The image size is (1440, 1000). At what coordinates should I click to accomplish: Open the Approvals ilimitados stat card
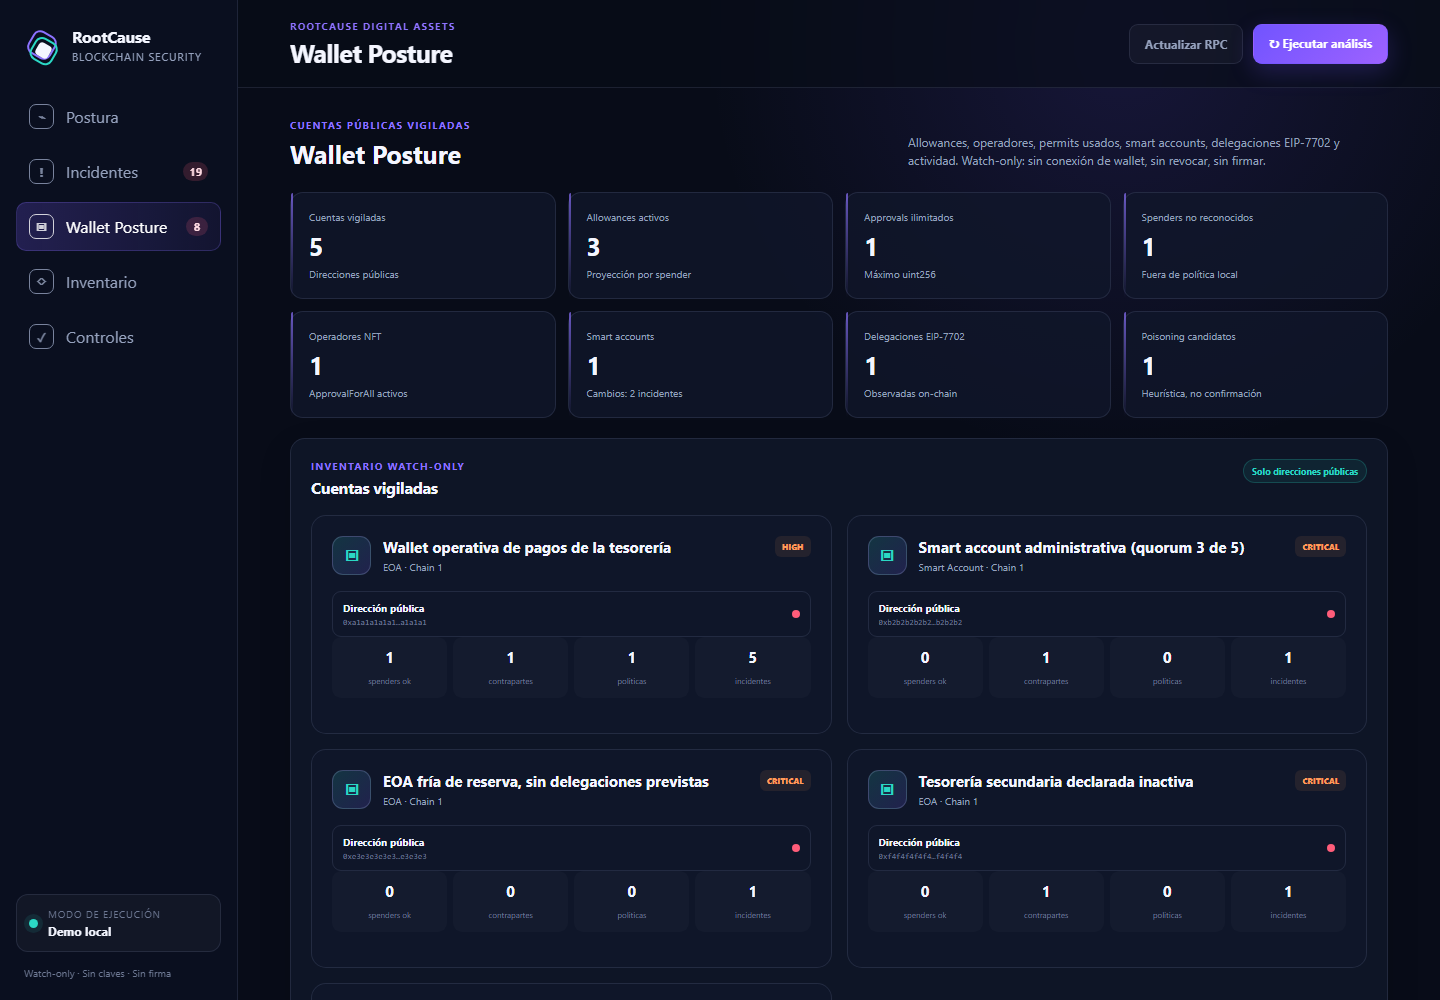978,246
